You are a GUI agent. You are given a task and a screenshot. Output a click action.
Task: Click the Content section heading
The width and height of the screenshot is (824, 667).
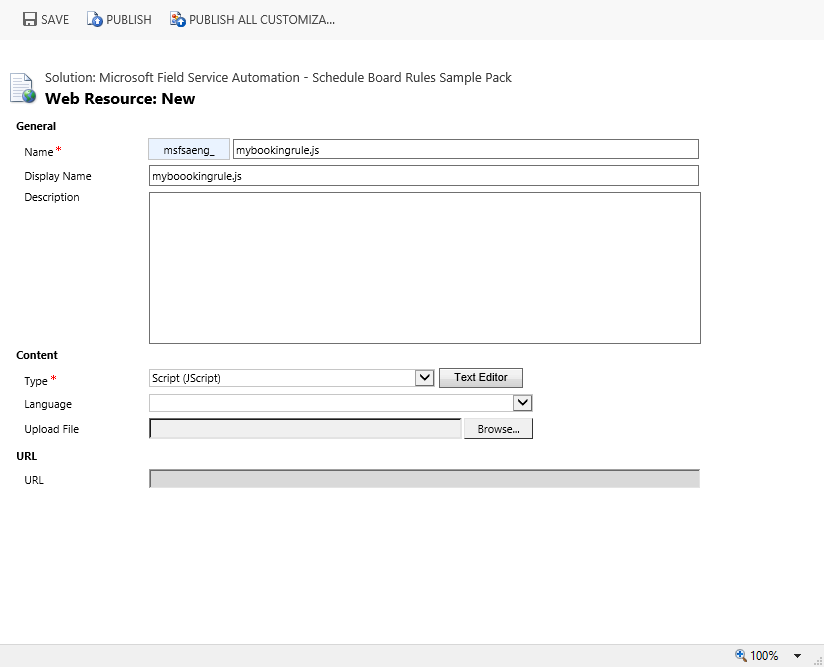[x=37, y=355]
